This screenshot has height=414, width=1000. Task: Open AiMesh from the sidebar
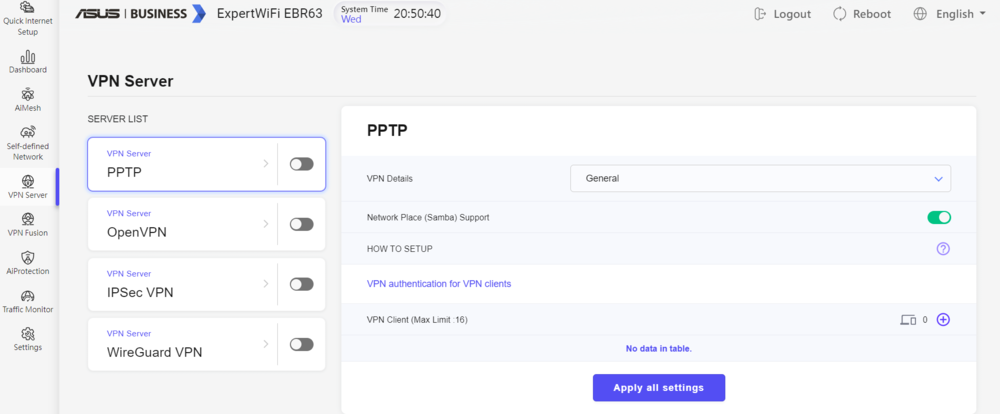(28, 94)
